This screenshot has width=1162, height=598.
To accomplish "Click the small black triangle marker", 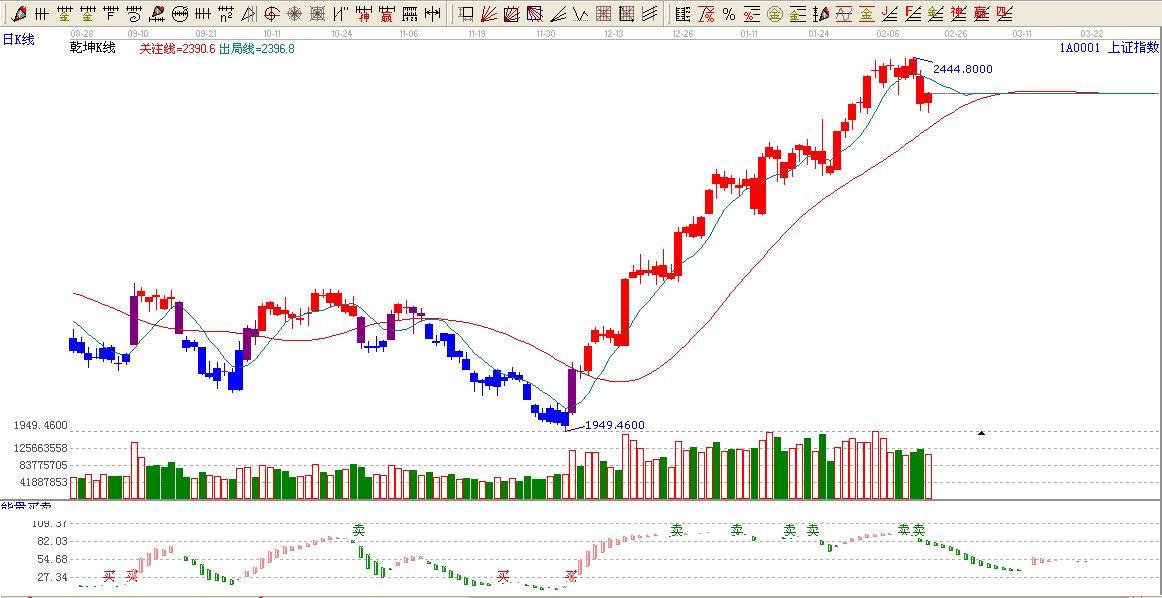I will pyautogui.click(x=981, y=433).
